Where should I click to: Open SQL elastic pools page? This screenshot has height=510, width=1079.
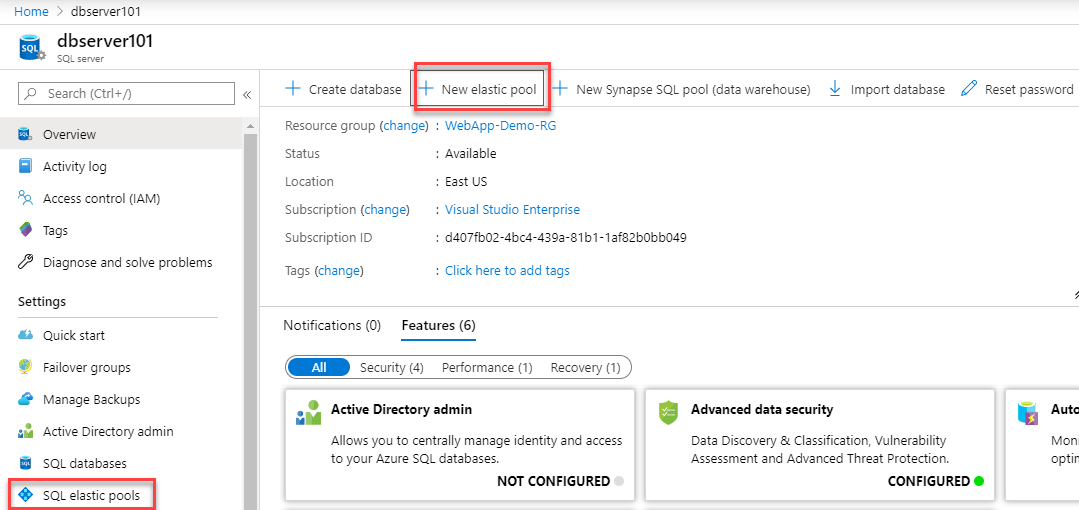tap(91, 496)
